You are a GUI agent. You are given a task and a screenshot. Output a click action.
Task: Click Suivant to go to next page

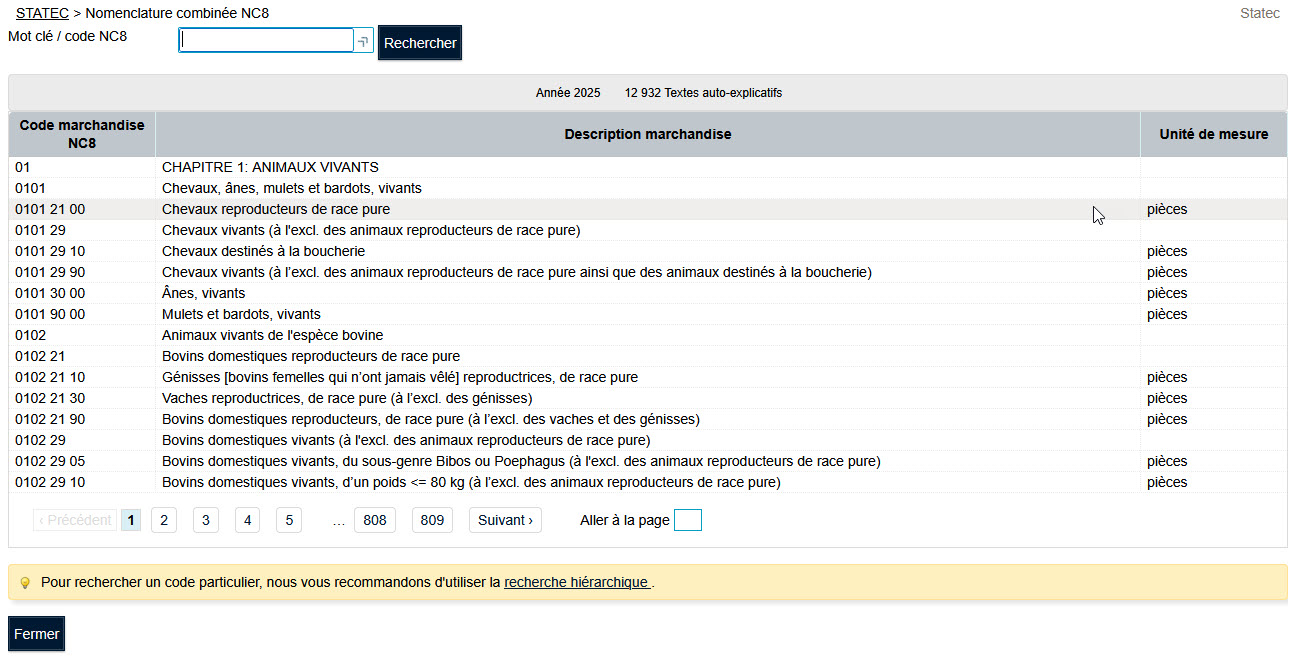(505, 520)
